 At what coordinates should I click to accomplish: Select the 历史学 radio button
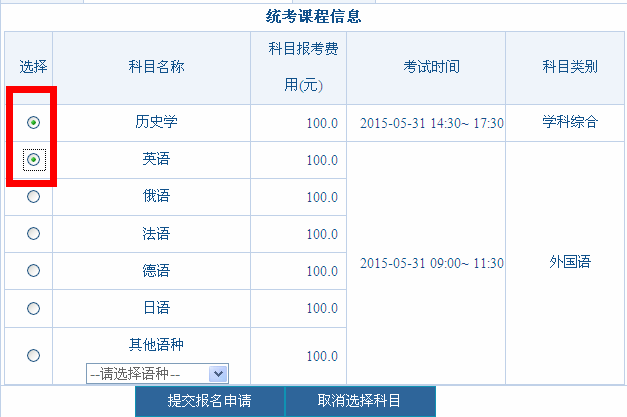click(34, 122)
